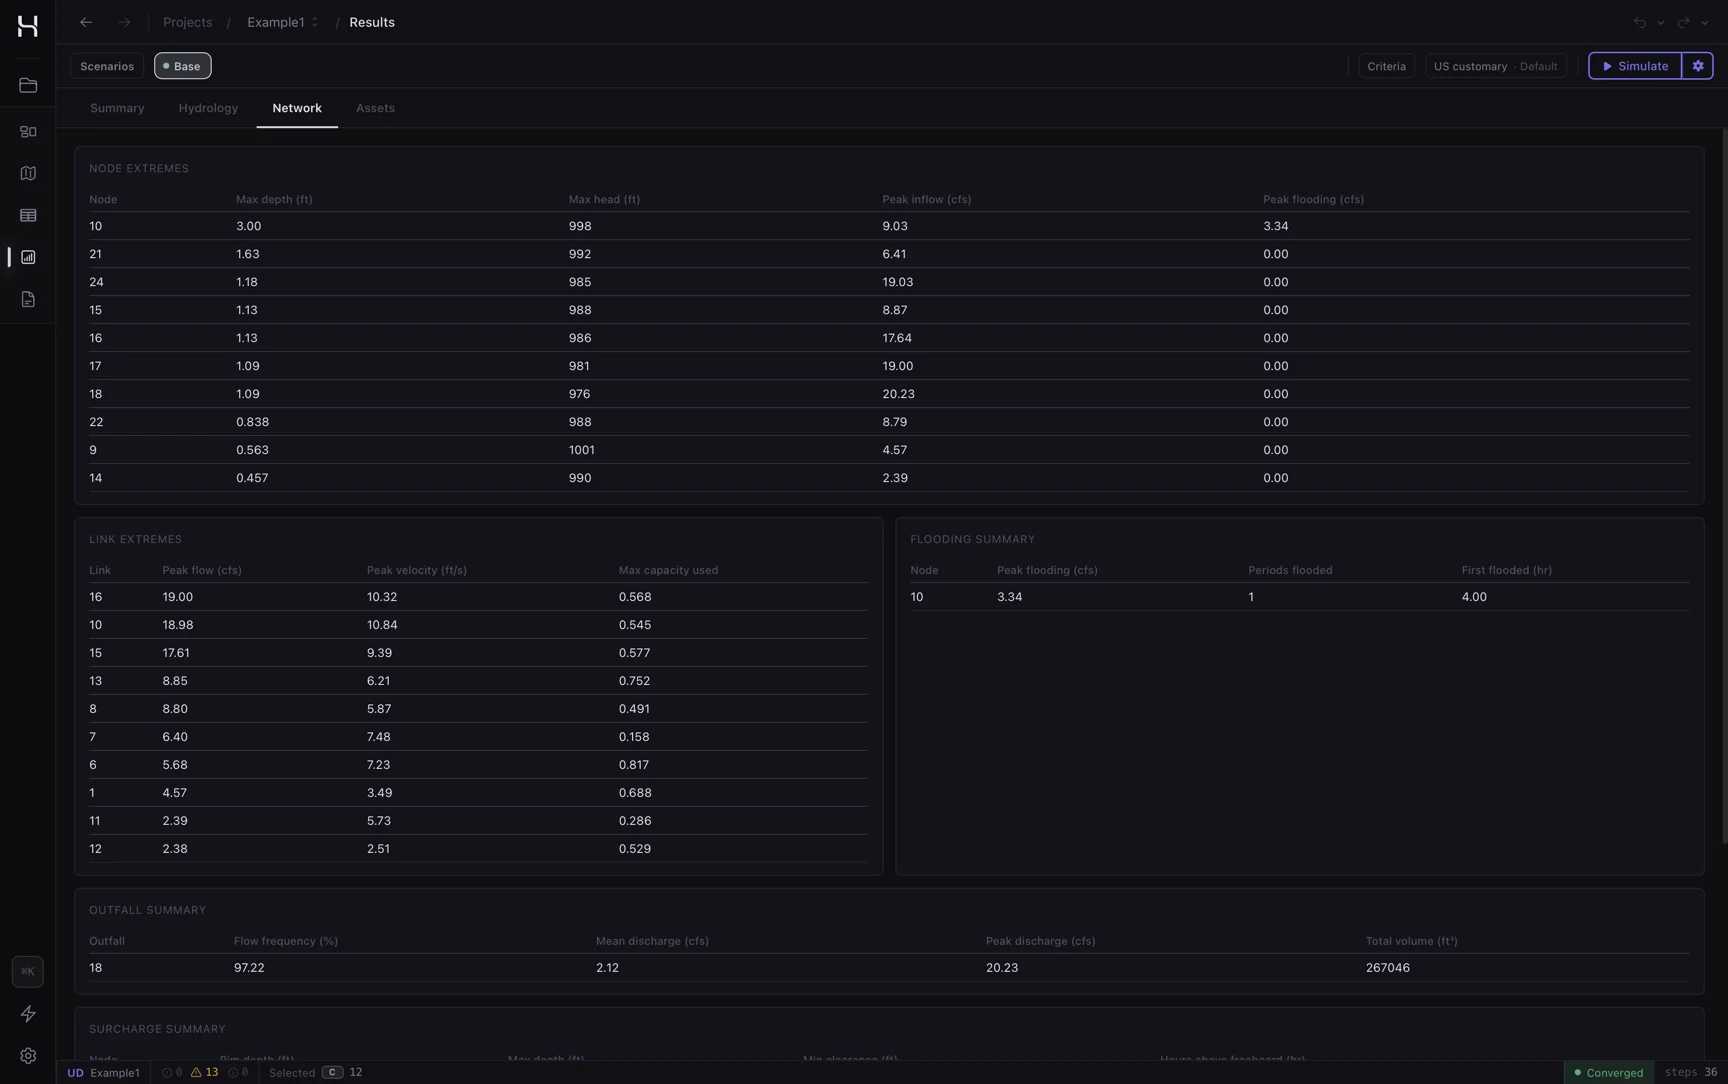Click the warnings count 13 in status bar
Screen dimensions: 1728x1084
click(205, 1072)
